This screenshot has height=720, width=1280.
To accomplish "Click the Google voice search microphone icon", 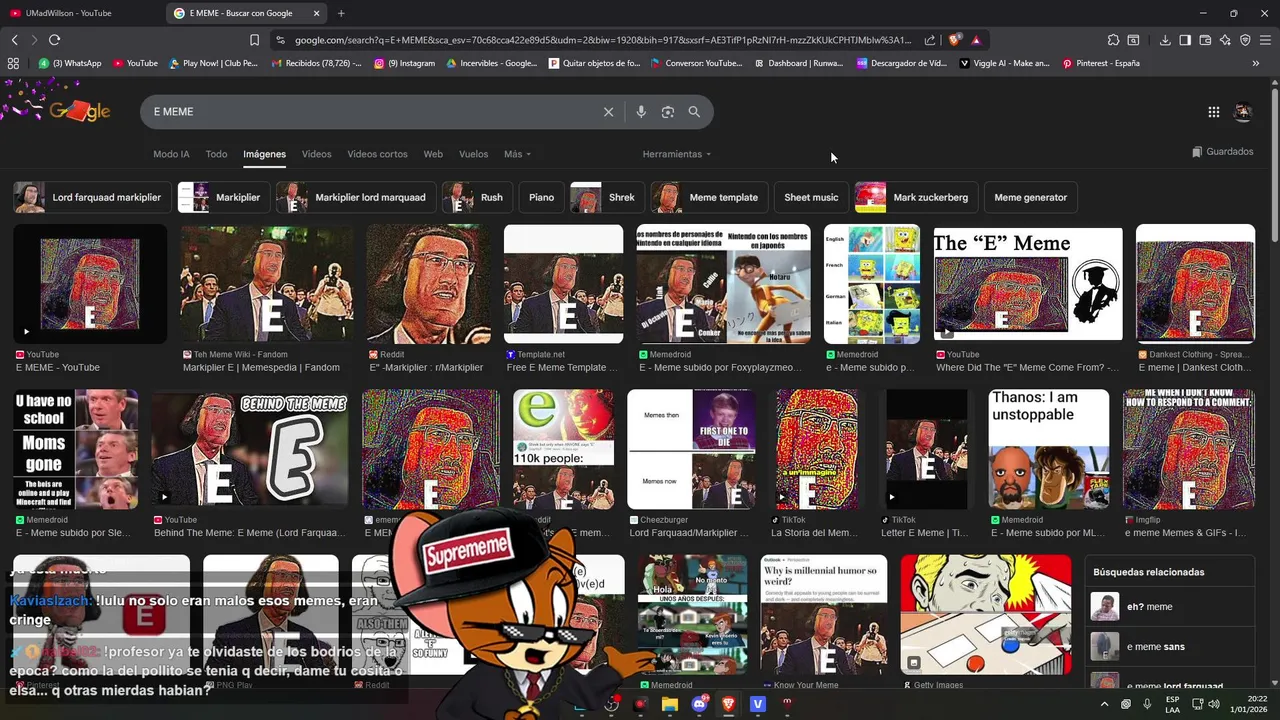I will pos(641,112).
